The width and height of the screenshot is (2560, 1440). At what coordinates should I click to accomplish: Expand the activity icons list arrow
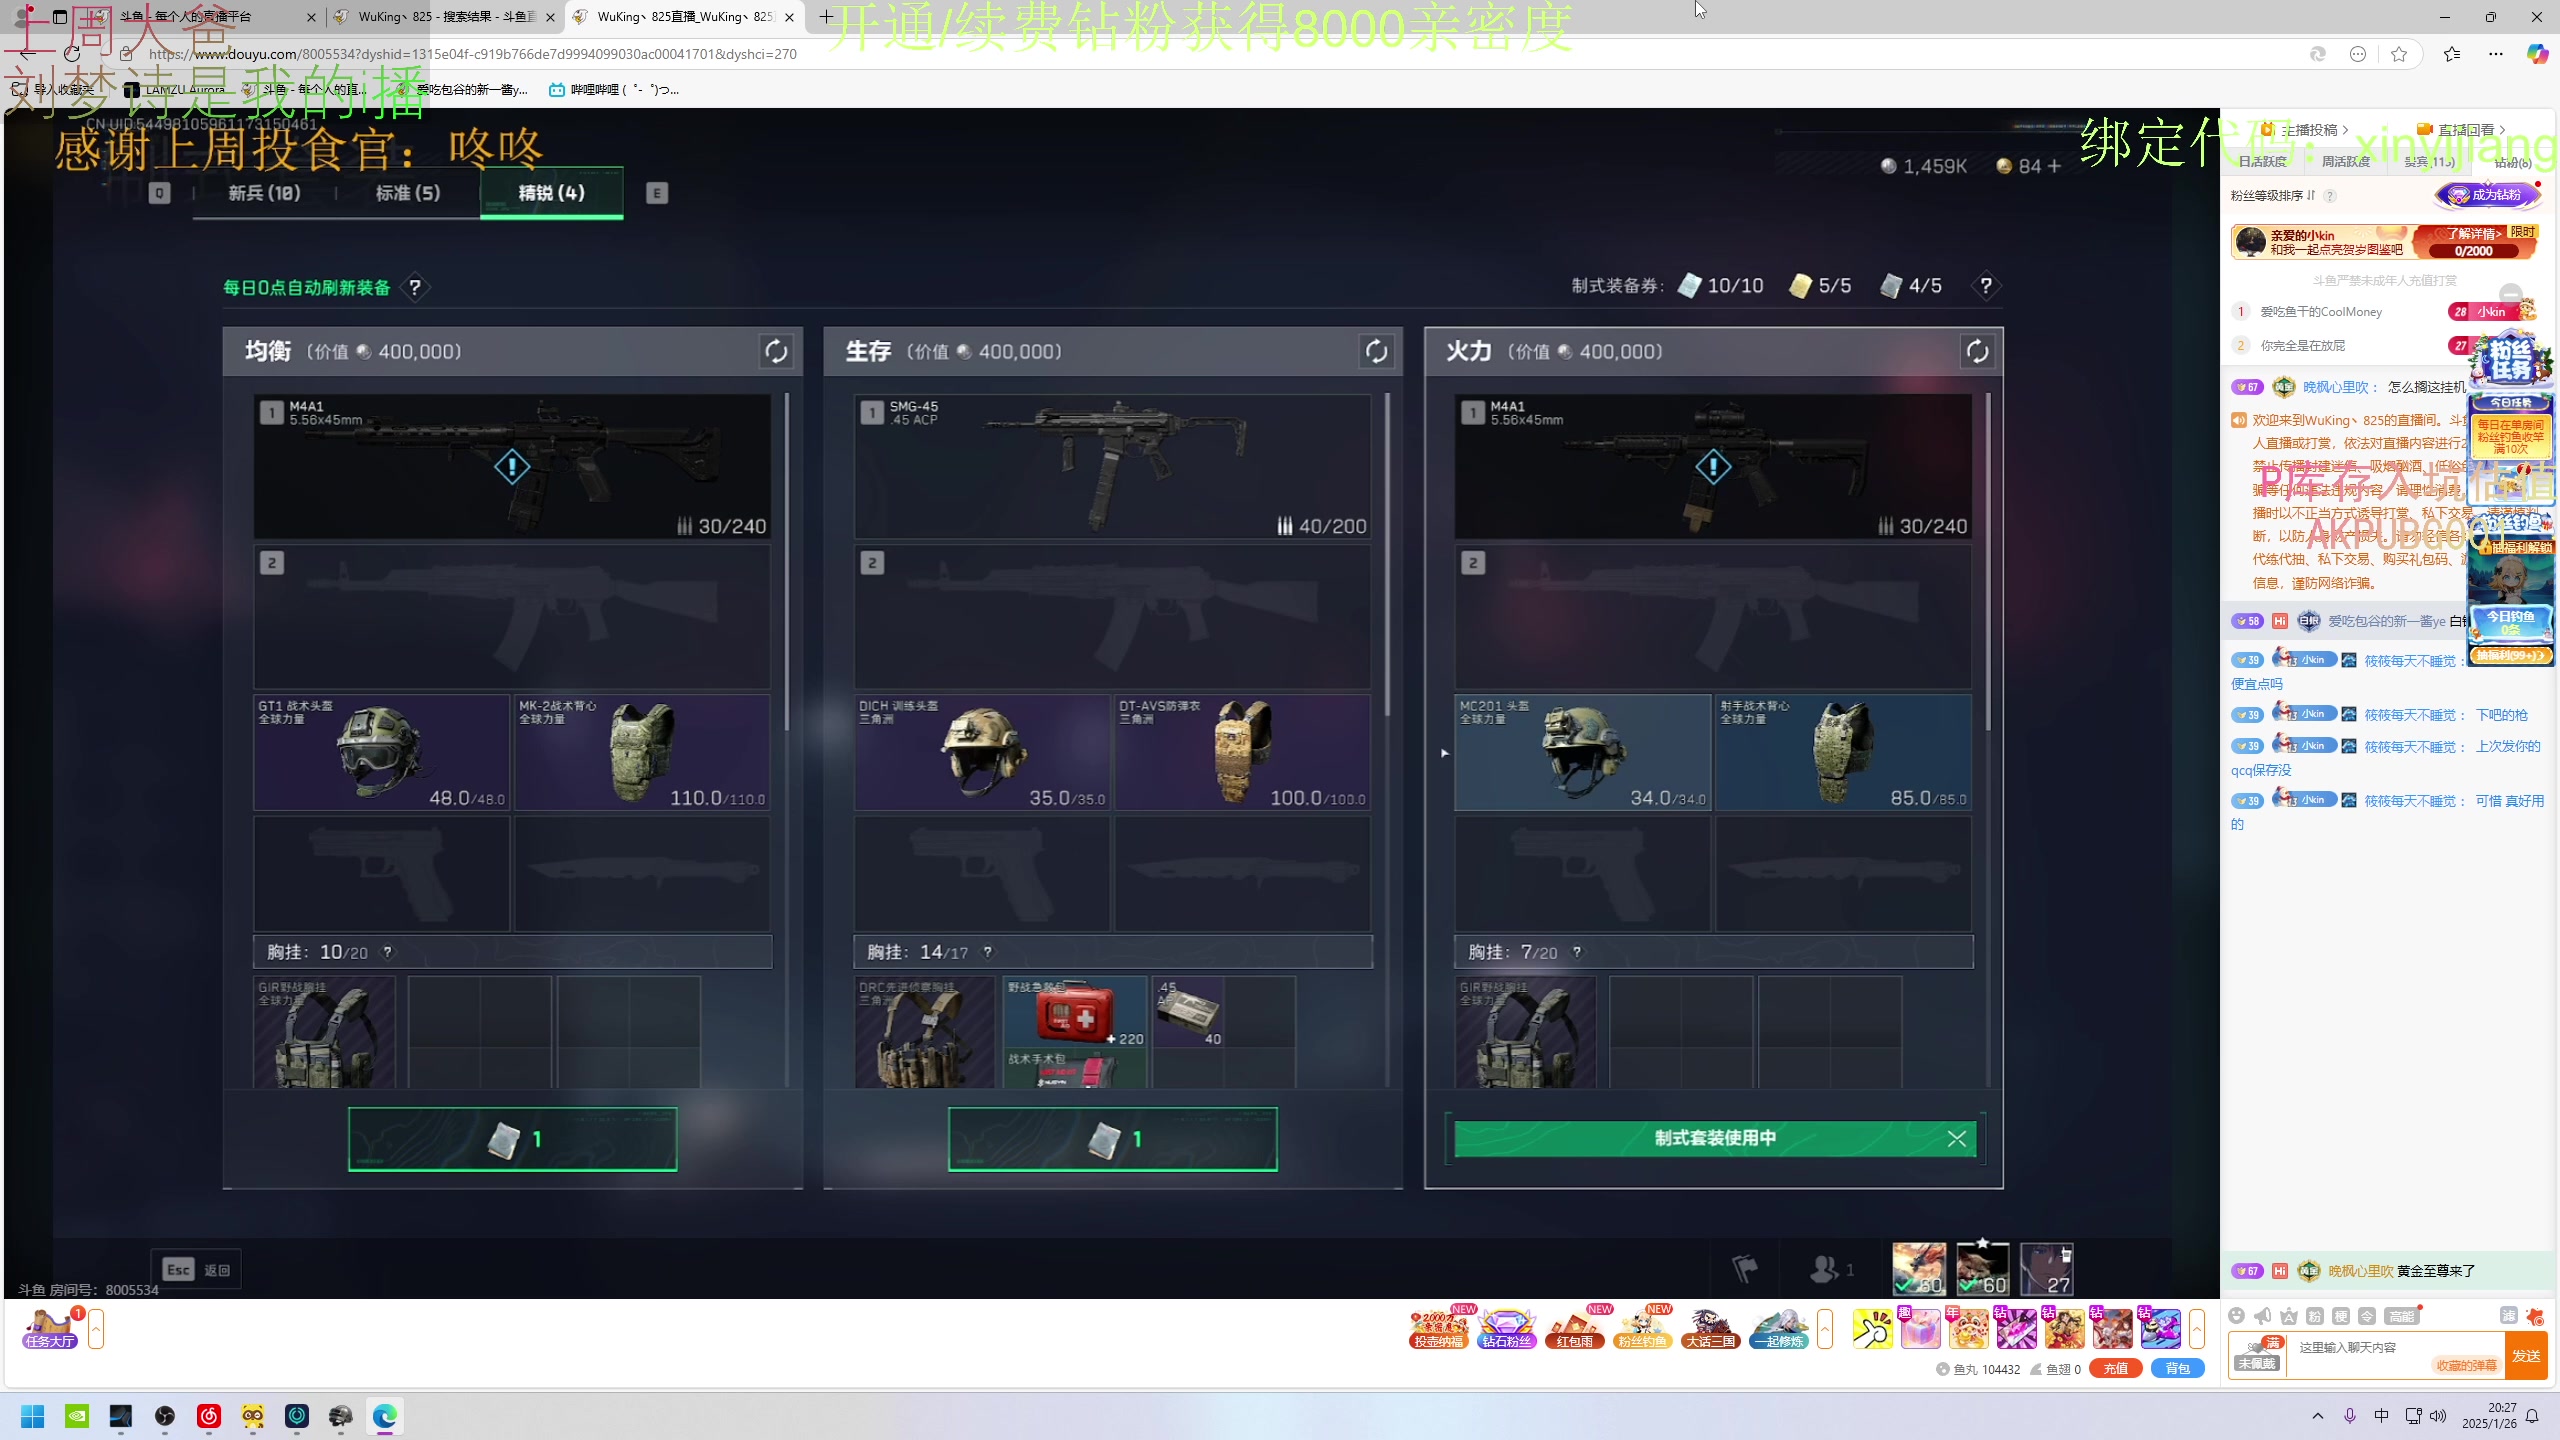coord(1825,1329)
